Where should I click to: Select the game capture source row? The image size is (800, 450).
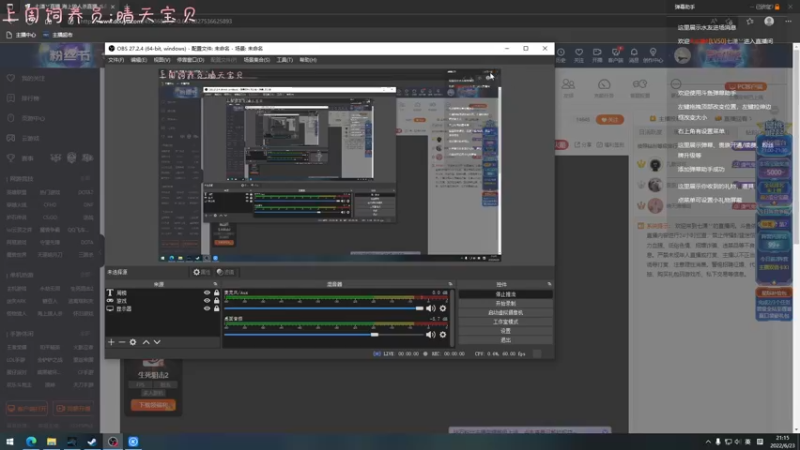[162, 301]
